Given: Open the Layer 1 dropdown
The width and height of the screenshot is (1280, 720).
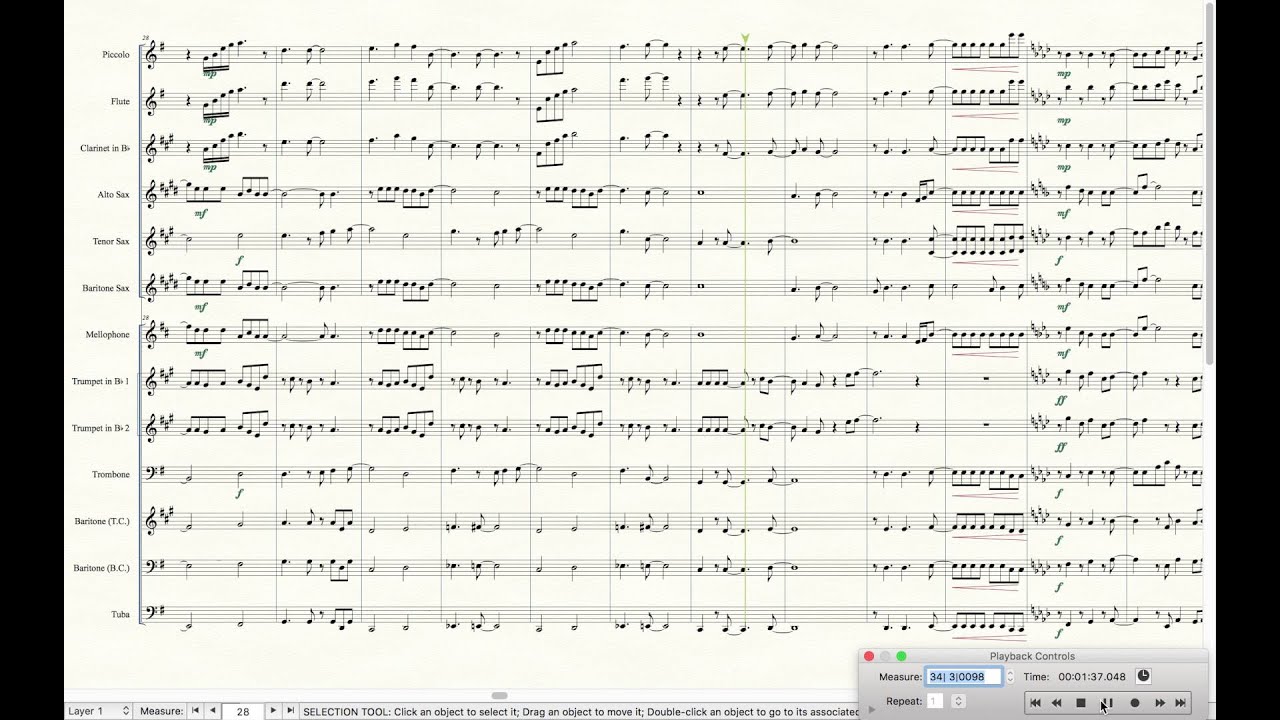Looking at the screenshot, I should (98, 711).
